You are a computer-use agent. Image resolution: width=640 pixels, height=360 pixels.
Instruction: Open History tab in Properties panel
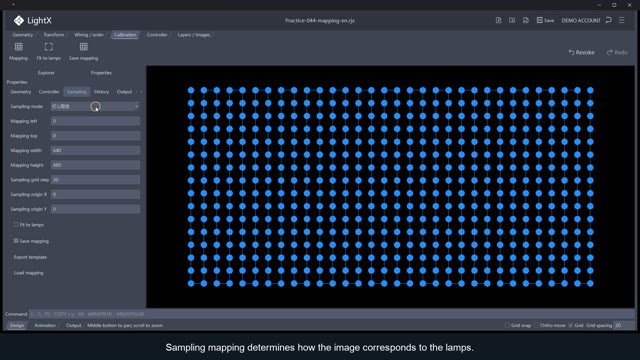coord(102,92)
